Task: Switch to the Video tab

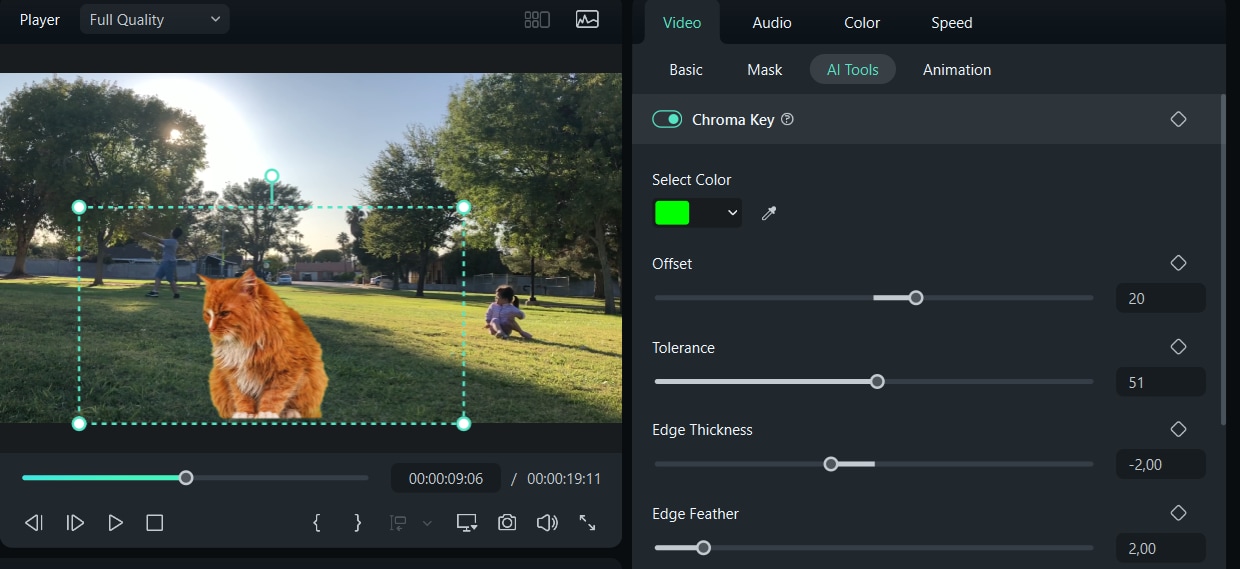Action: coord(682,22)
